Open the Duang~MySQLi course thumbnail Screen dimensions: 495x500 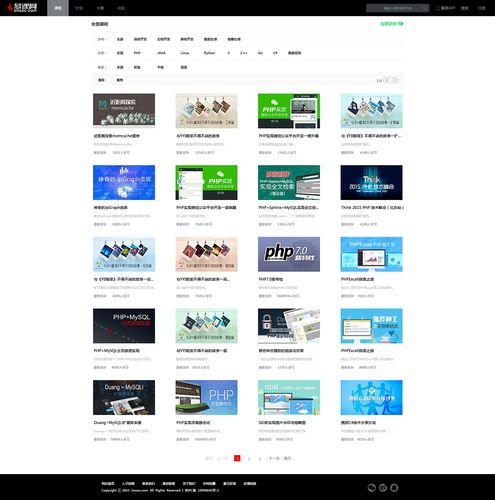point(124,397)
